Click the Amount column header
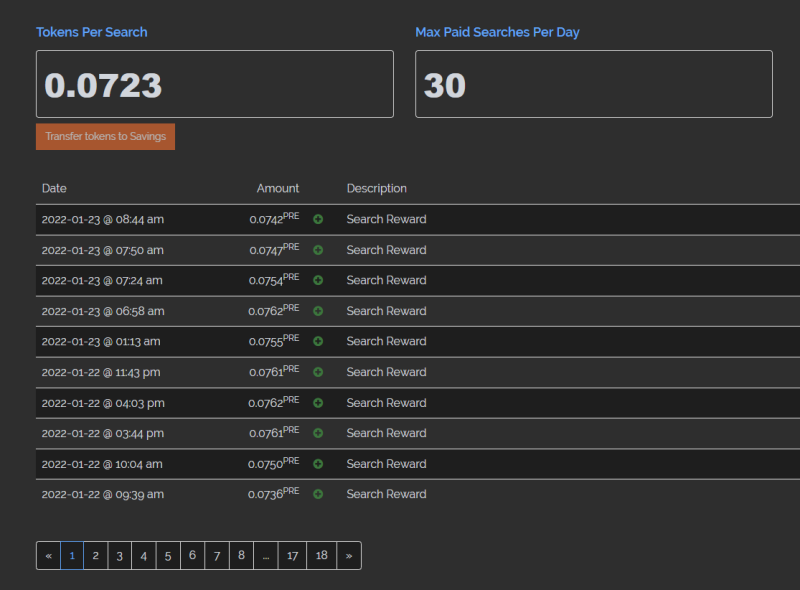The height and width of the screenshot is (590, 800). [278, 188]
